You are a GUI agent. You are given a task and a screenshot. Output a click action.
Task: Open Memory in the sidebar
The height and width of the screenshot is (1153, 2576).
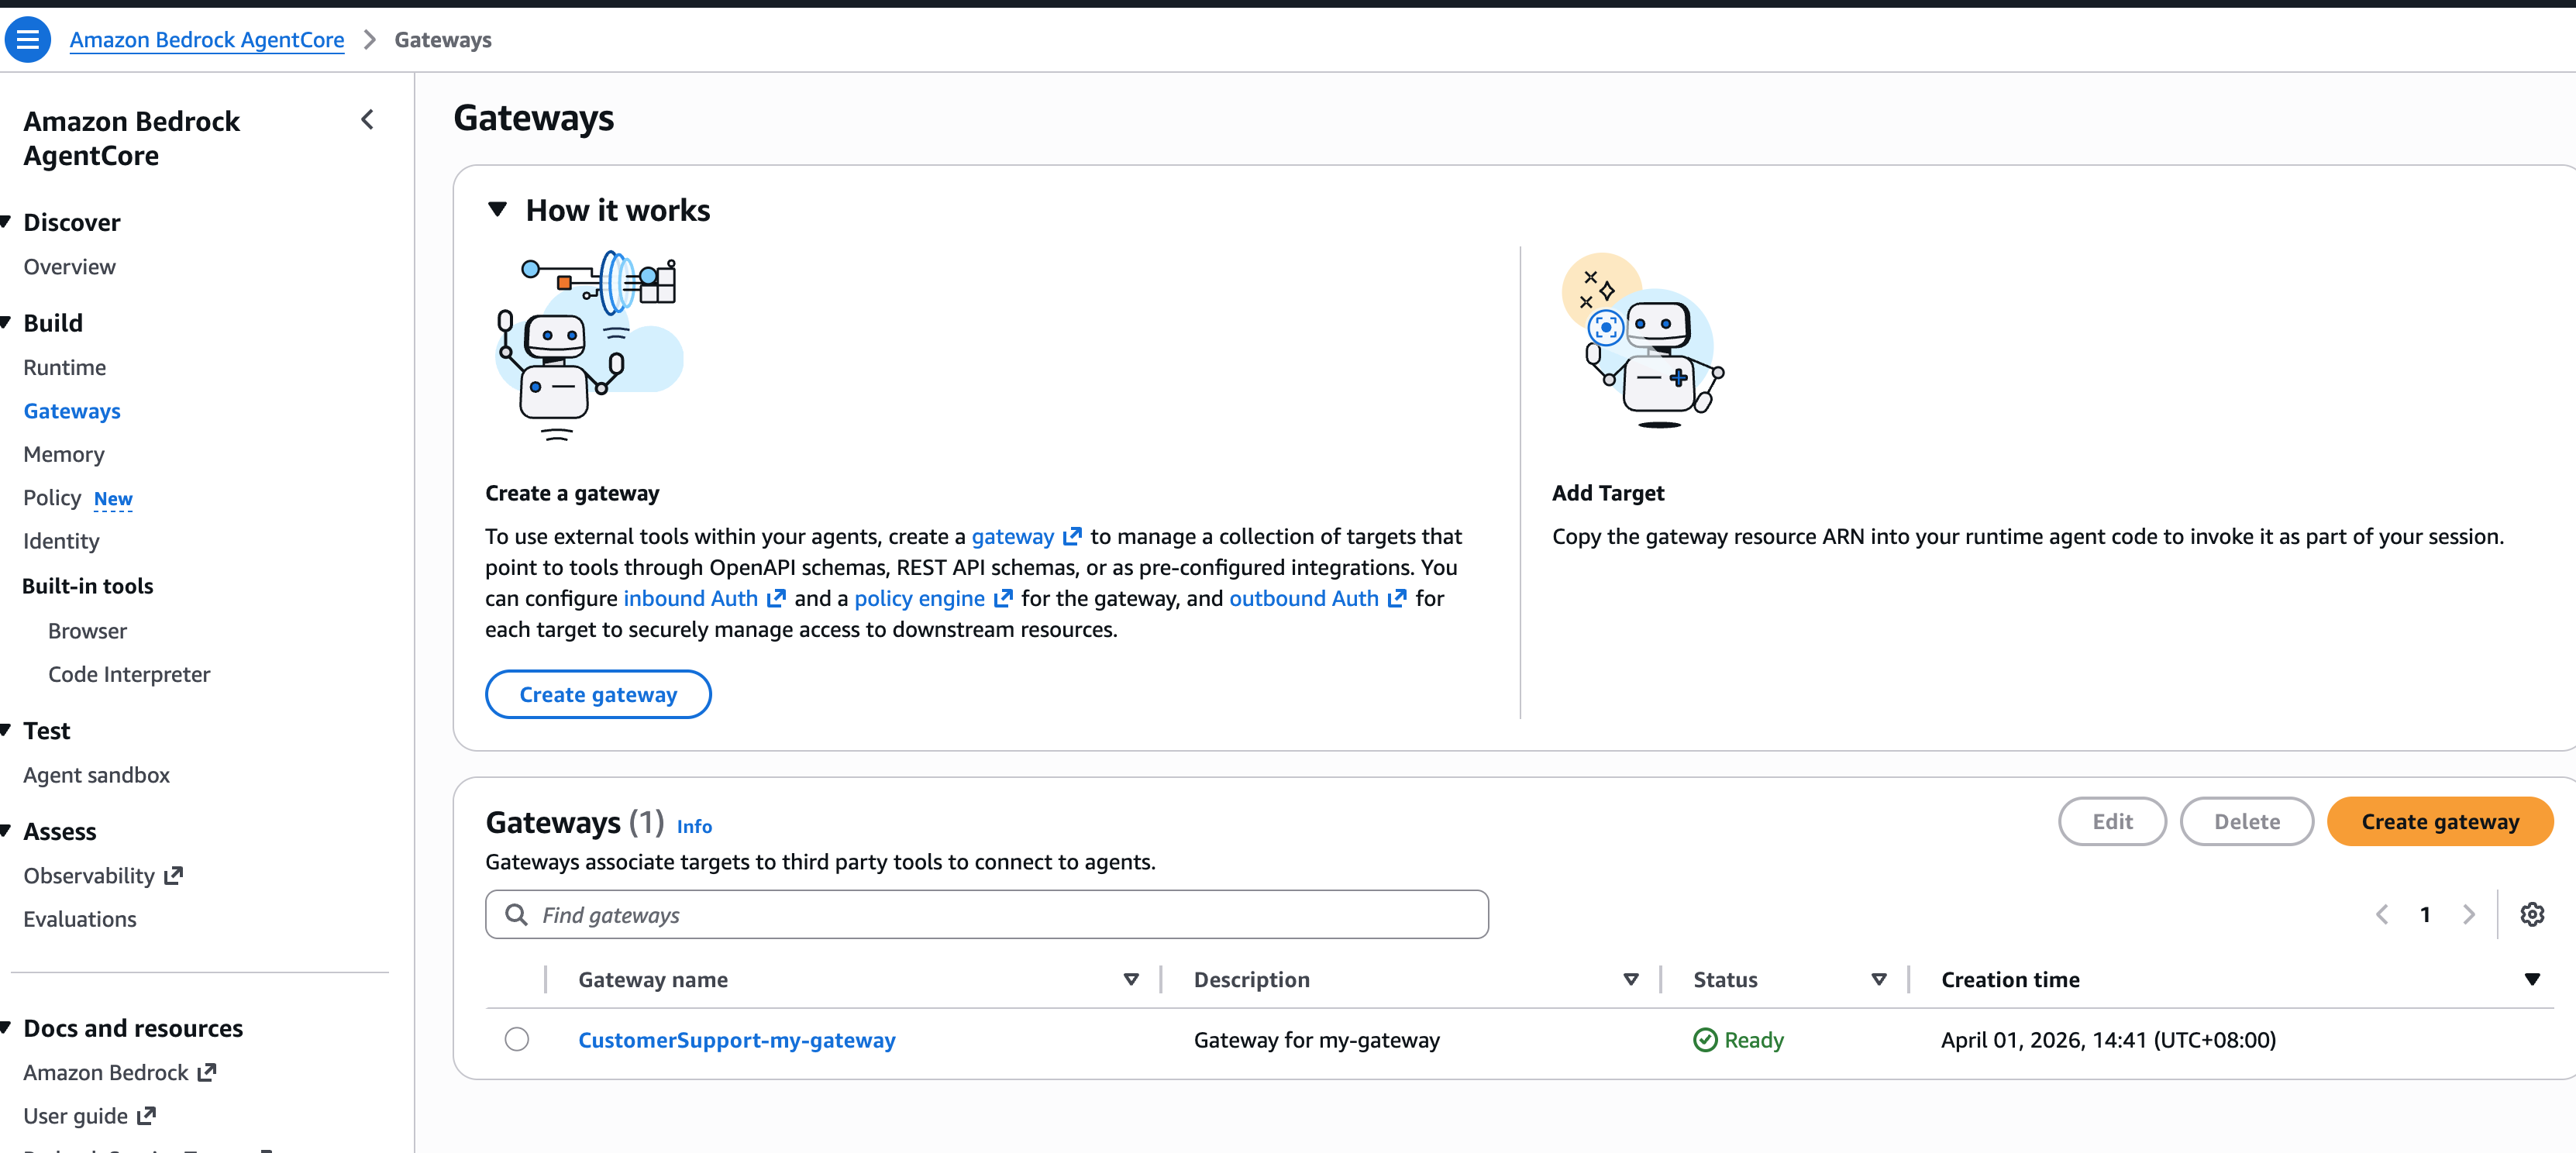click(64, 455)
